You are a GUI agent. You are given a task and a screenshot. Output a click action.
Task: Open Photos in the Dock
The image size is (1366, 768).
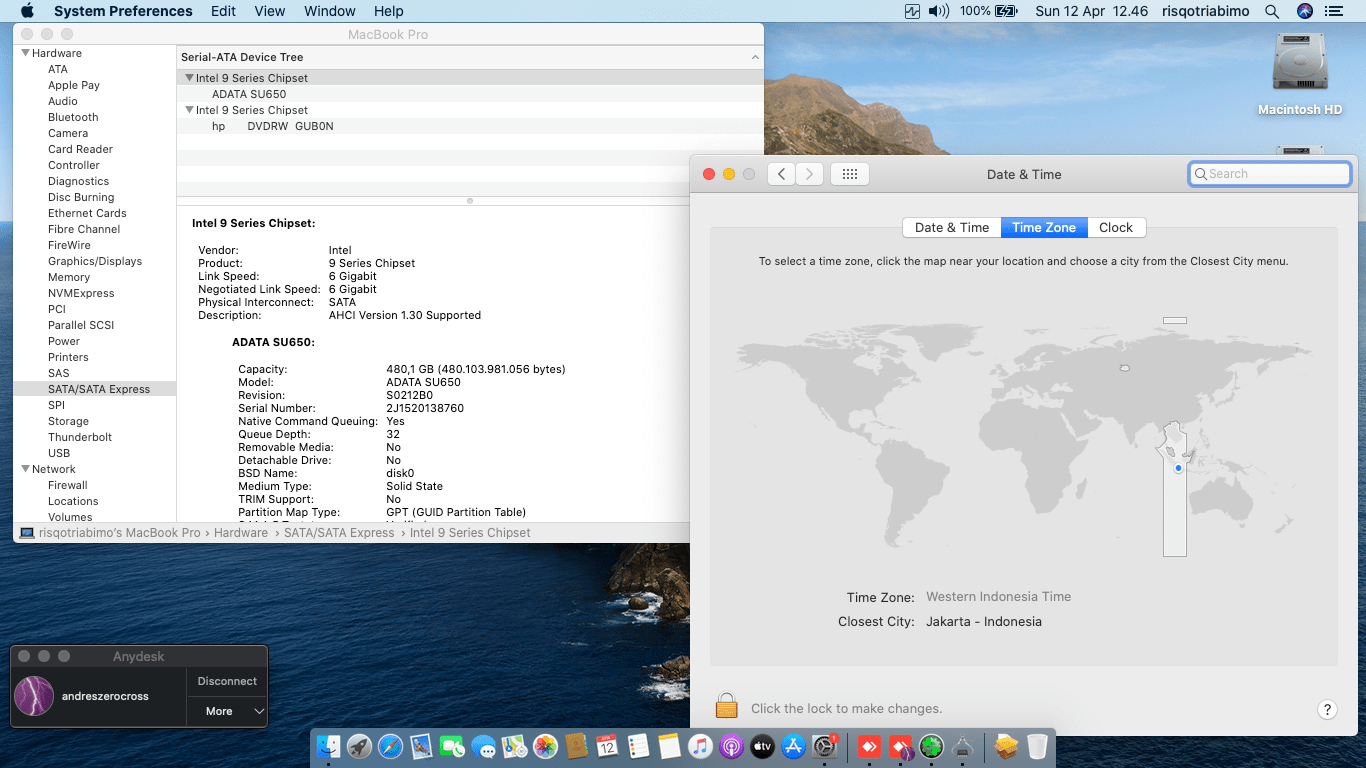(x=545, y=746)
